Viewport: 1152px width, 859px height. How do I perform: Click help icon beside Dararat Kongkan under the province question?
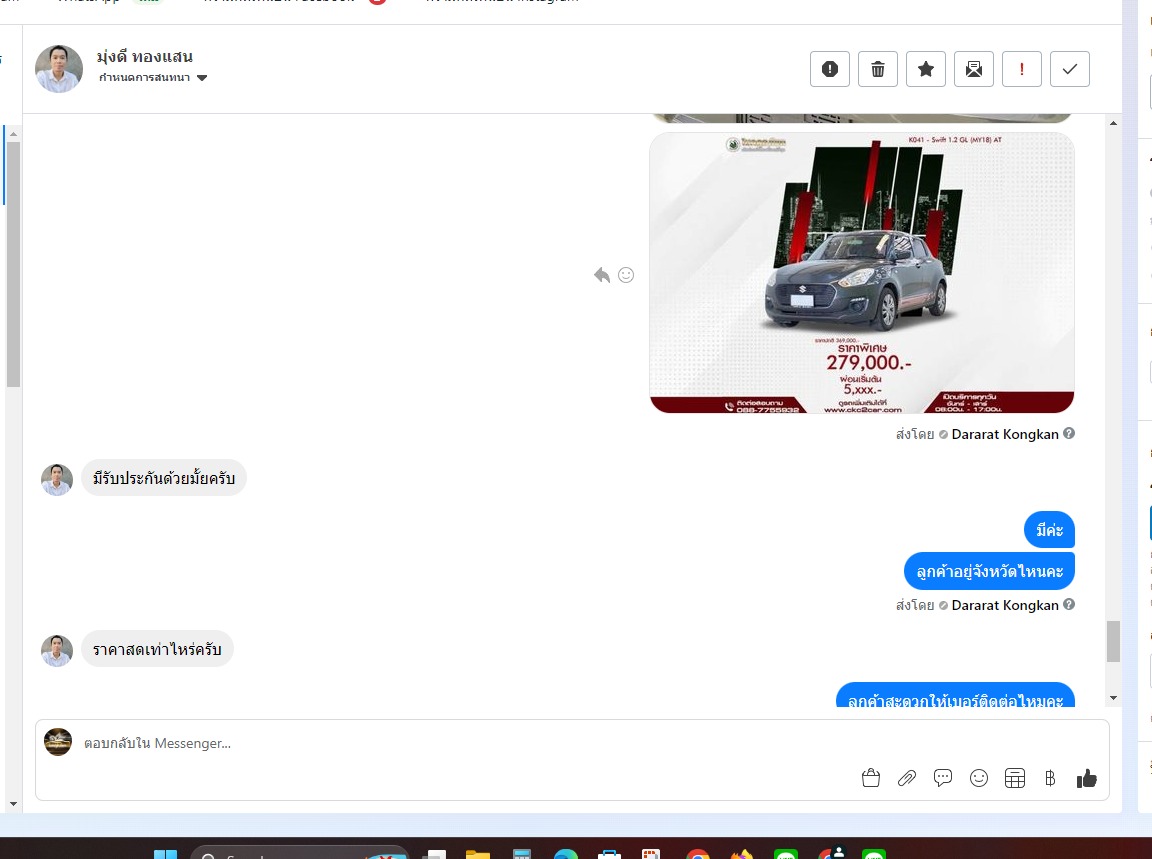1069,604
